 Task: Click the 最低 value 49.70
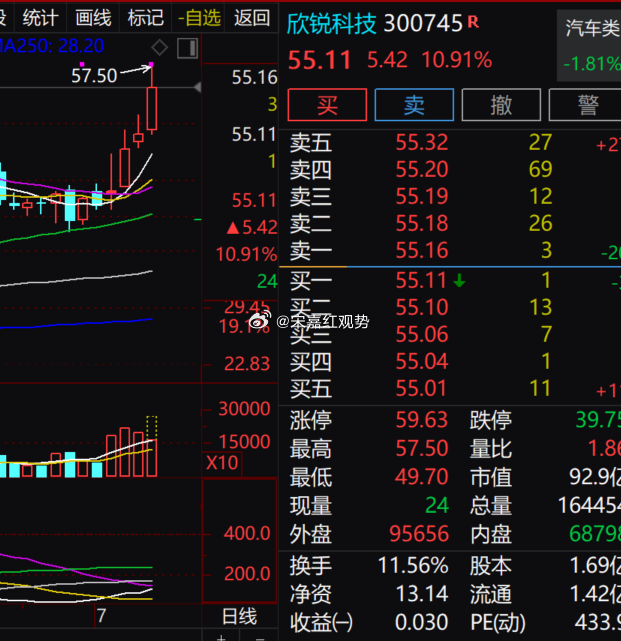422,477
